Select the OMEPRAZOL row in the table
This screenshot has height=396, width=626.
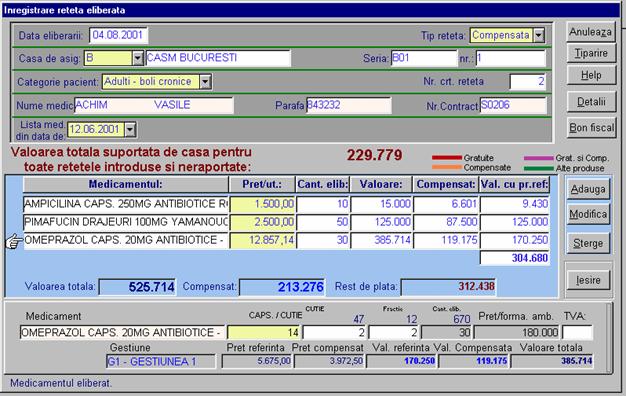click(126, 240)
